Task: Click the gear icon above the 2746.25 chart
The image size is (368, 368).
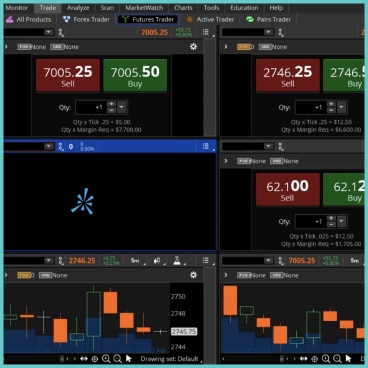Action: [x=193, y=275]
